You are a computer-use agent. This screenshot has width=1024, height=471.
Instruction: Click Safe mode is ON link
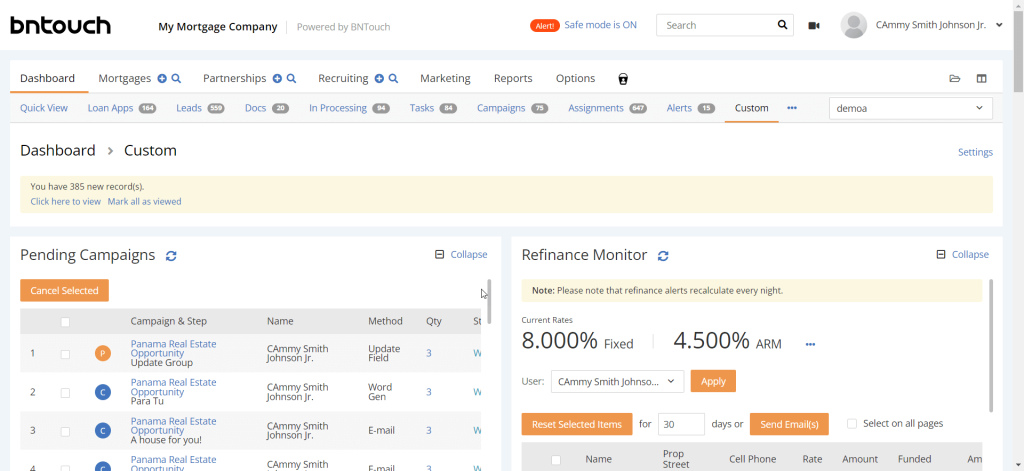coord(600,25)
